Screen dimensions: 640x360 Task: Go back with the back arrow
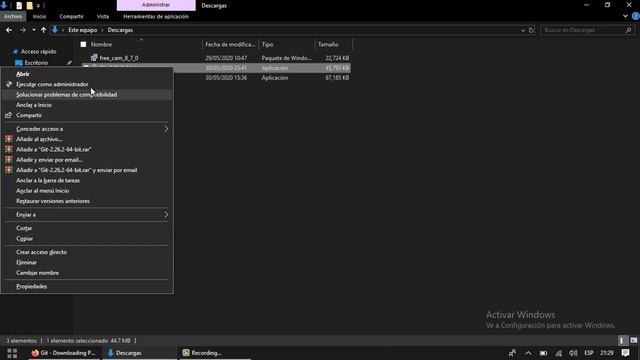pyautogui.click(x=9, y=30)
